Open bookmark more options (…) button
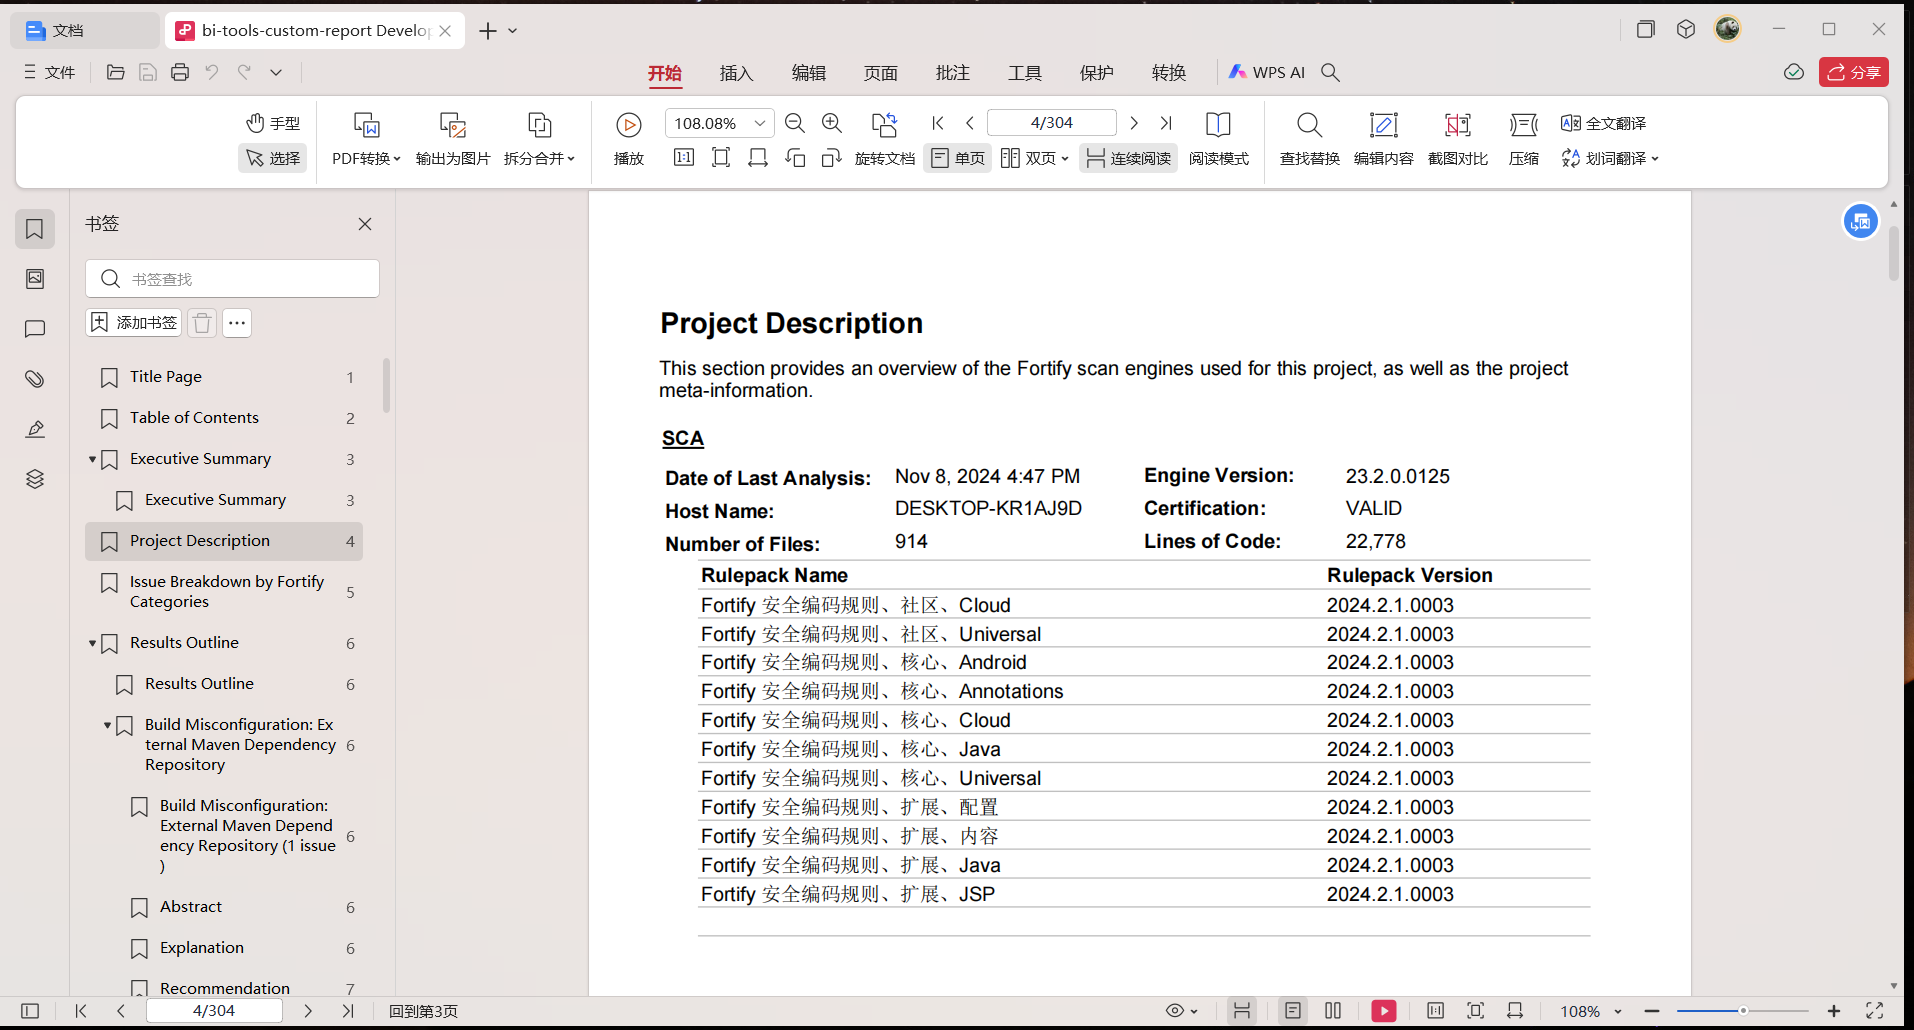 pyautogui.click(x=237, y=322)
